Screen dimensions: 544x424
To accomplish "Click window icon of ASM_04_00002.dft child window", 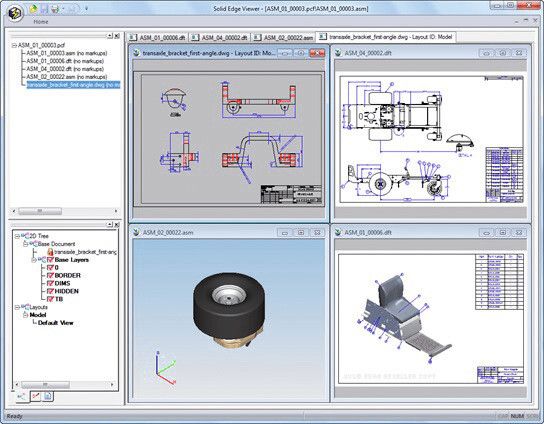I will point(338,53).
